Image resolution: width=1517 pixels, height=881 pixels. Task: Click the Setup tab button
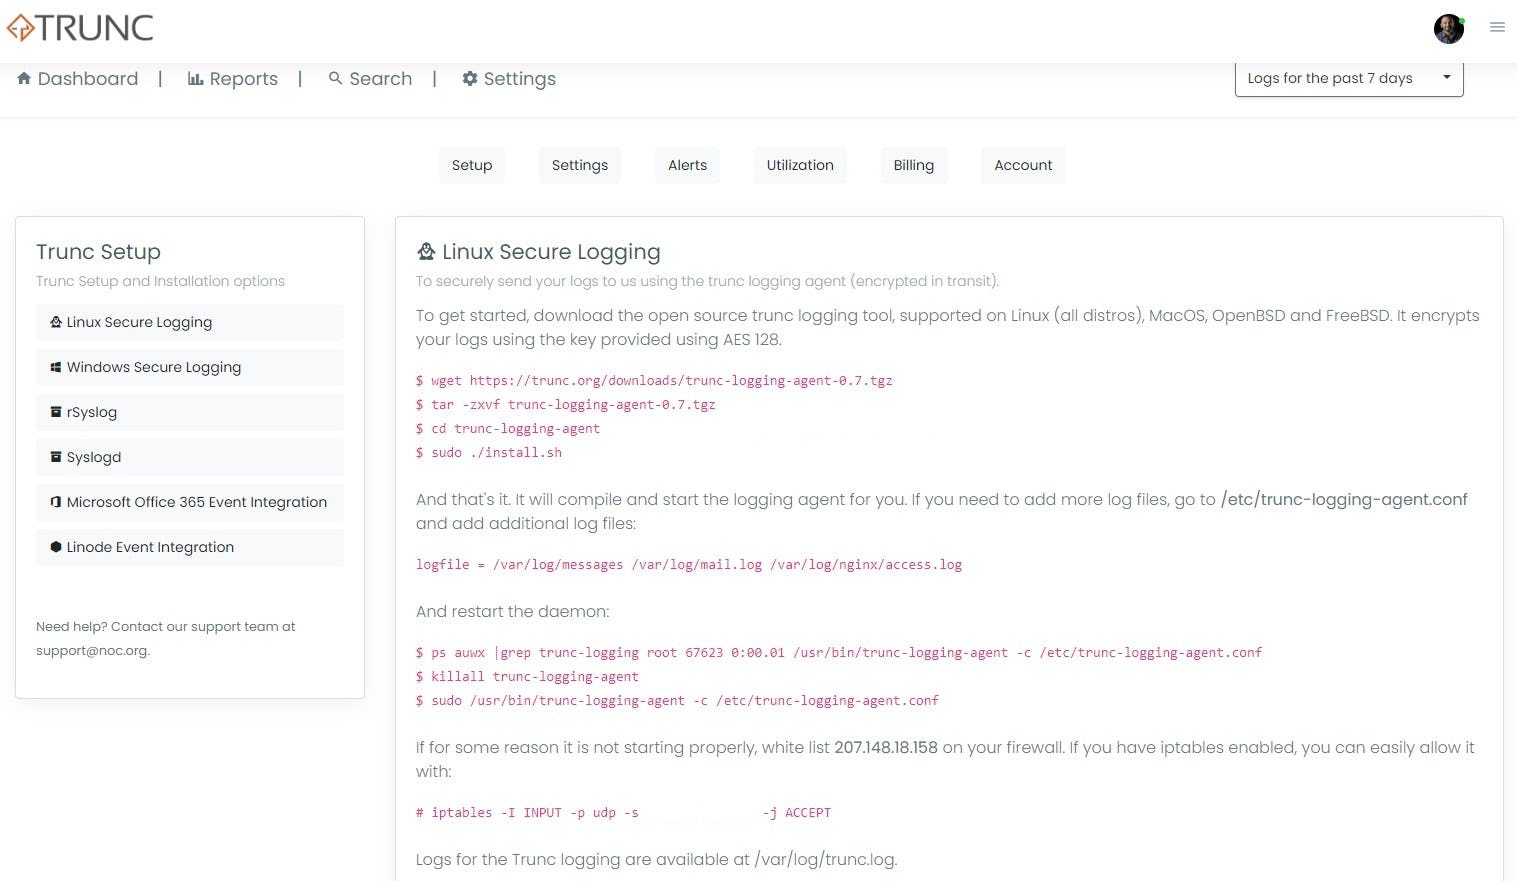pyautogui.click(x=472, y=165)
